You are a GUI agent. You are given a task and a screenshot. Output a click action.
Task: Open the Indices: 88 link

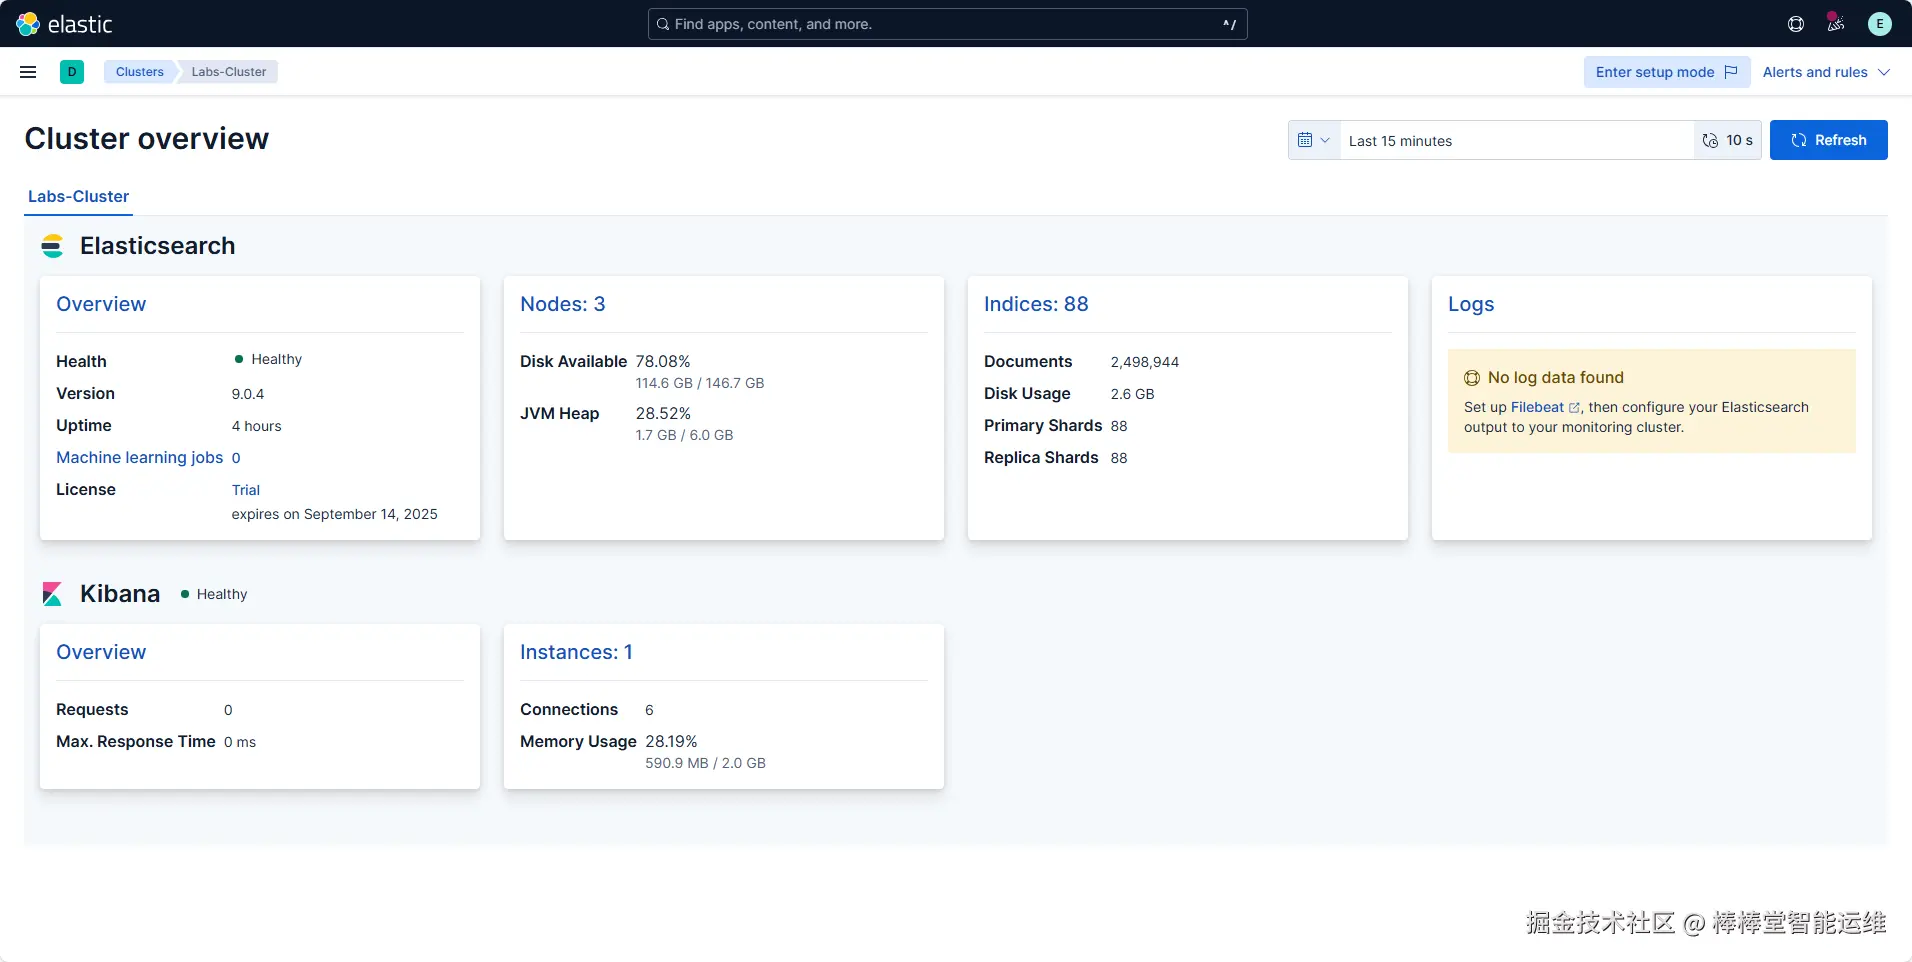point(1036,304)
